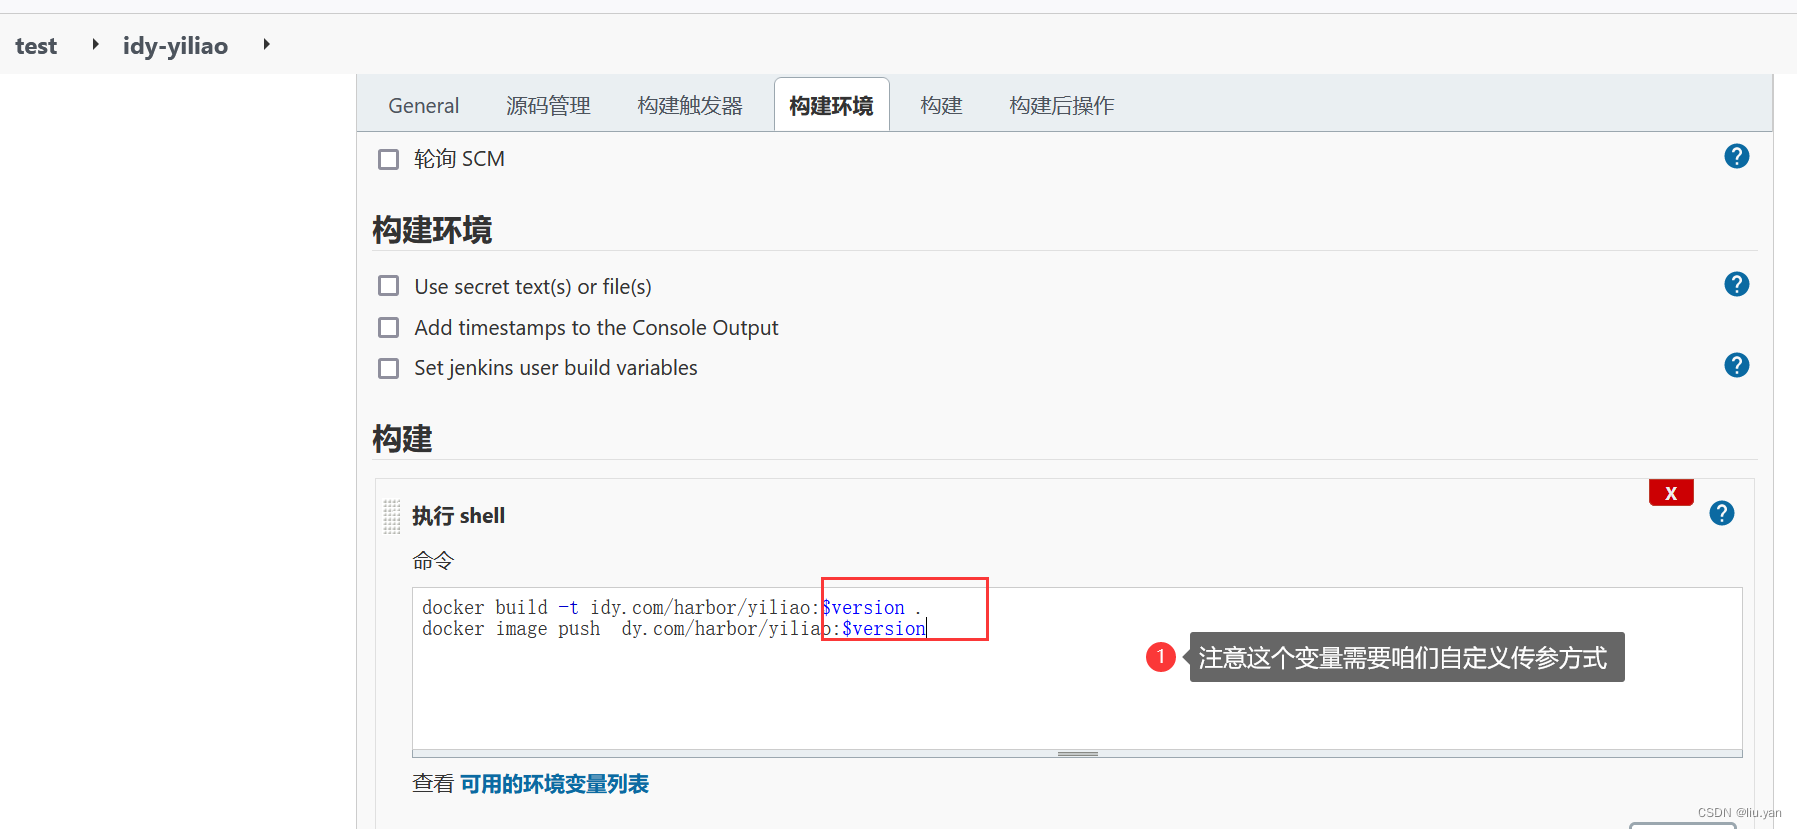Click the docker build command line
Viewport: 1797px width, 829px height.
671,607
